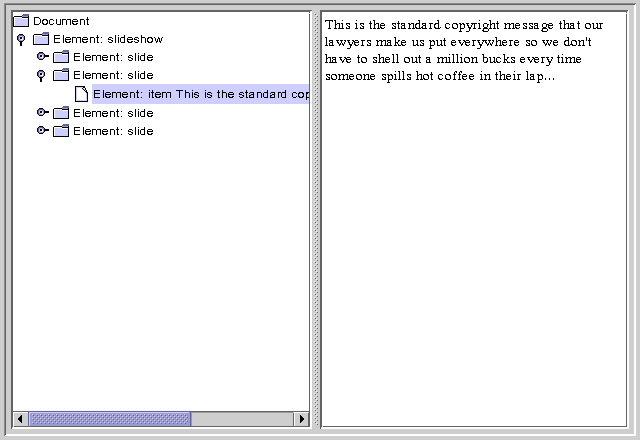Collapse the slideshow element node
Image resolution: width=640 pixels, height=440 pixels.
pyautogui.click(x=21, y=39)
